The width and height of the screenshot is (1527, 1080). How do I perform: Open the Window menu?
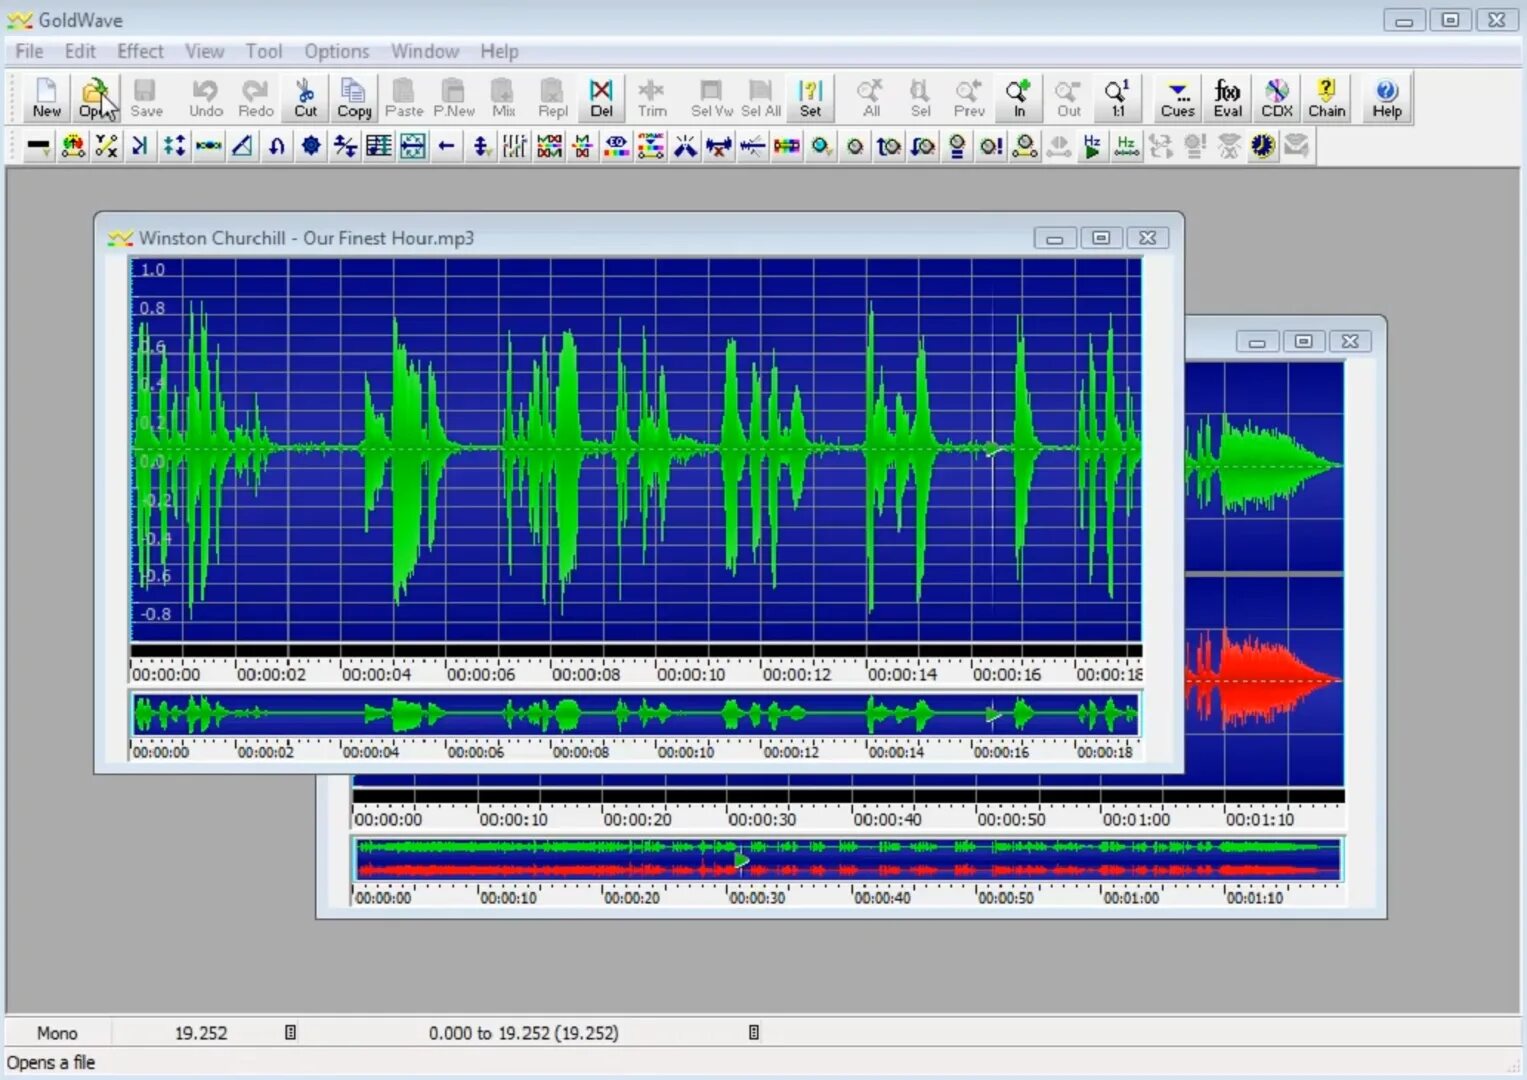tap(424, 51)
